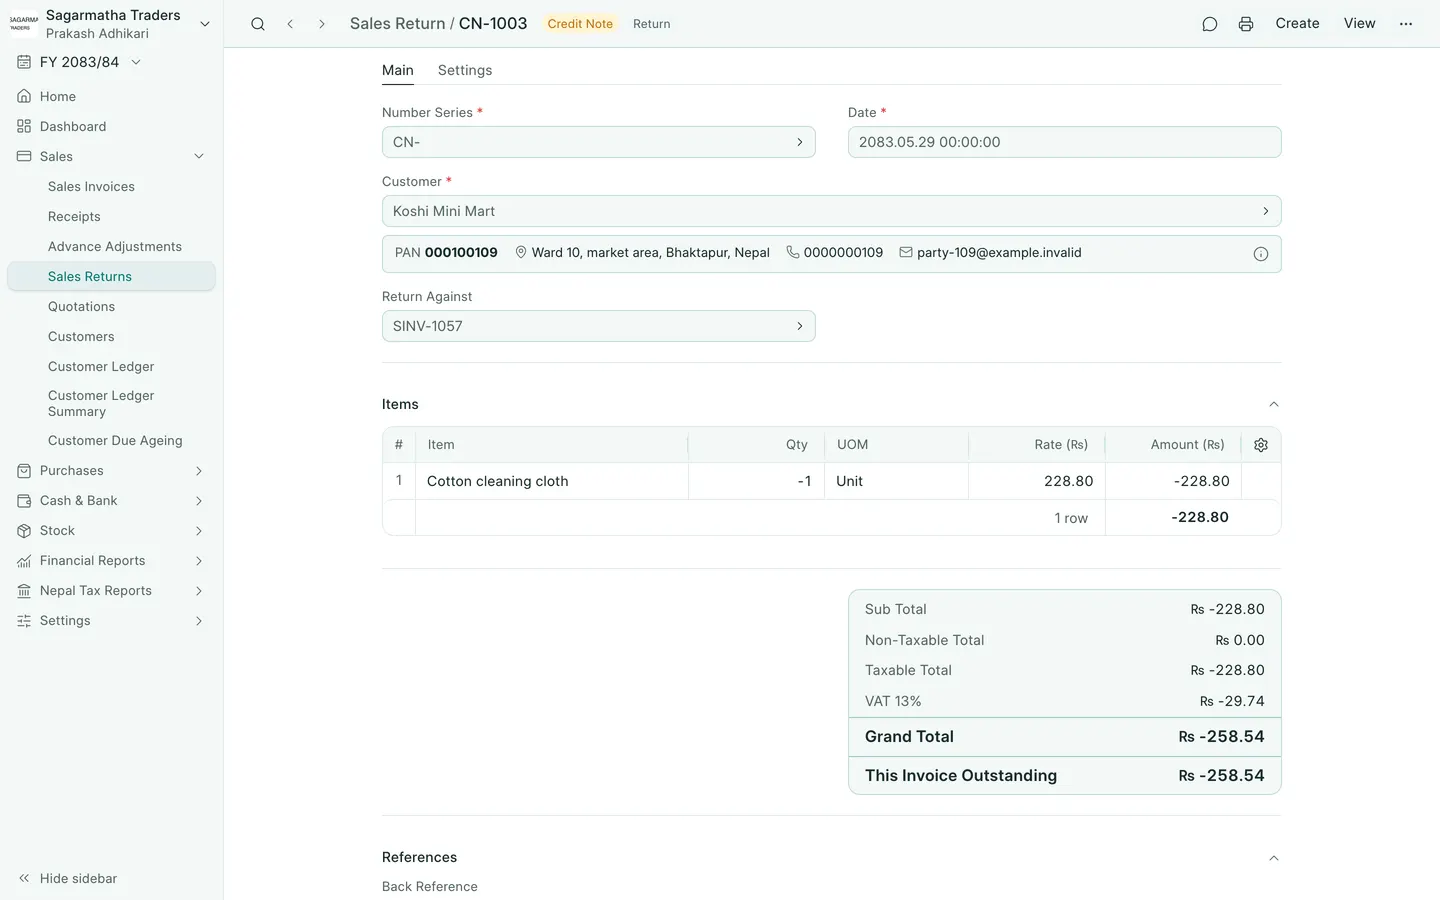
Task: Click the Sagarmatha Traders company logo
Action: [x=24, y=24]
